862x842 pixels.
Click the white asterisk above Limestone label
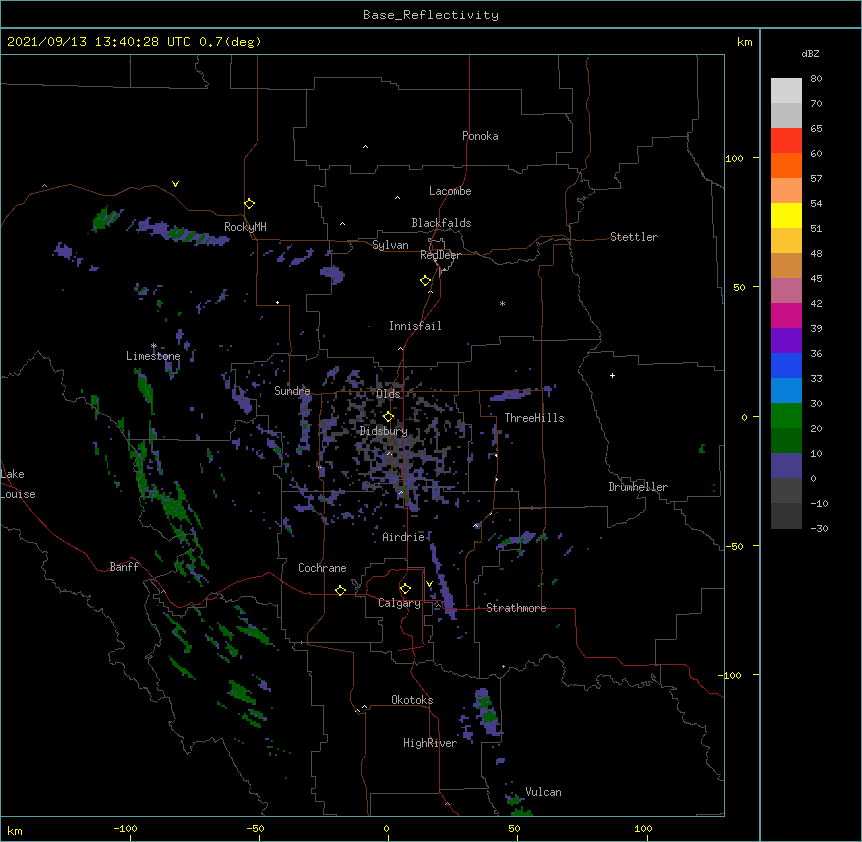[x=153, y=346]
